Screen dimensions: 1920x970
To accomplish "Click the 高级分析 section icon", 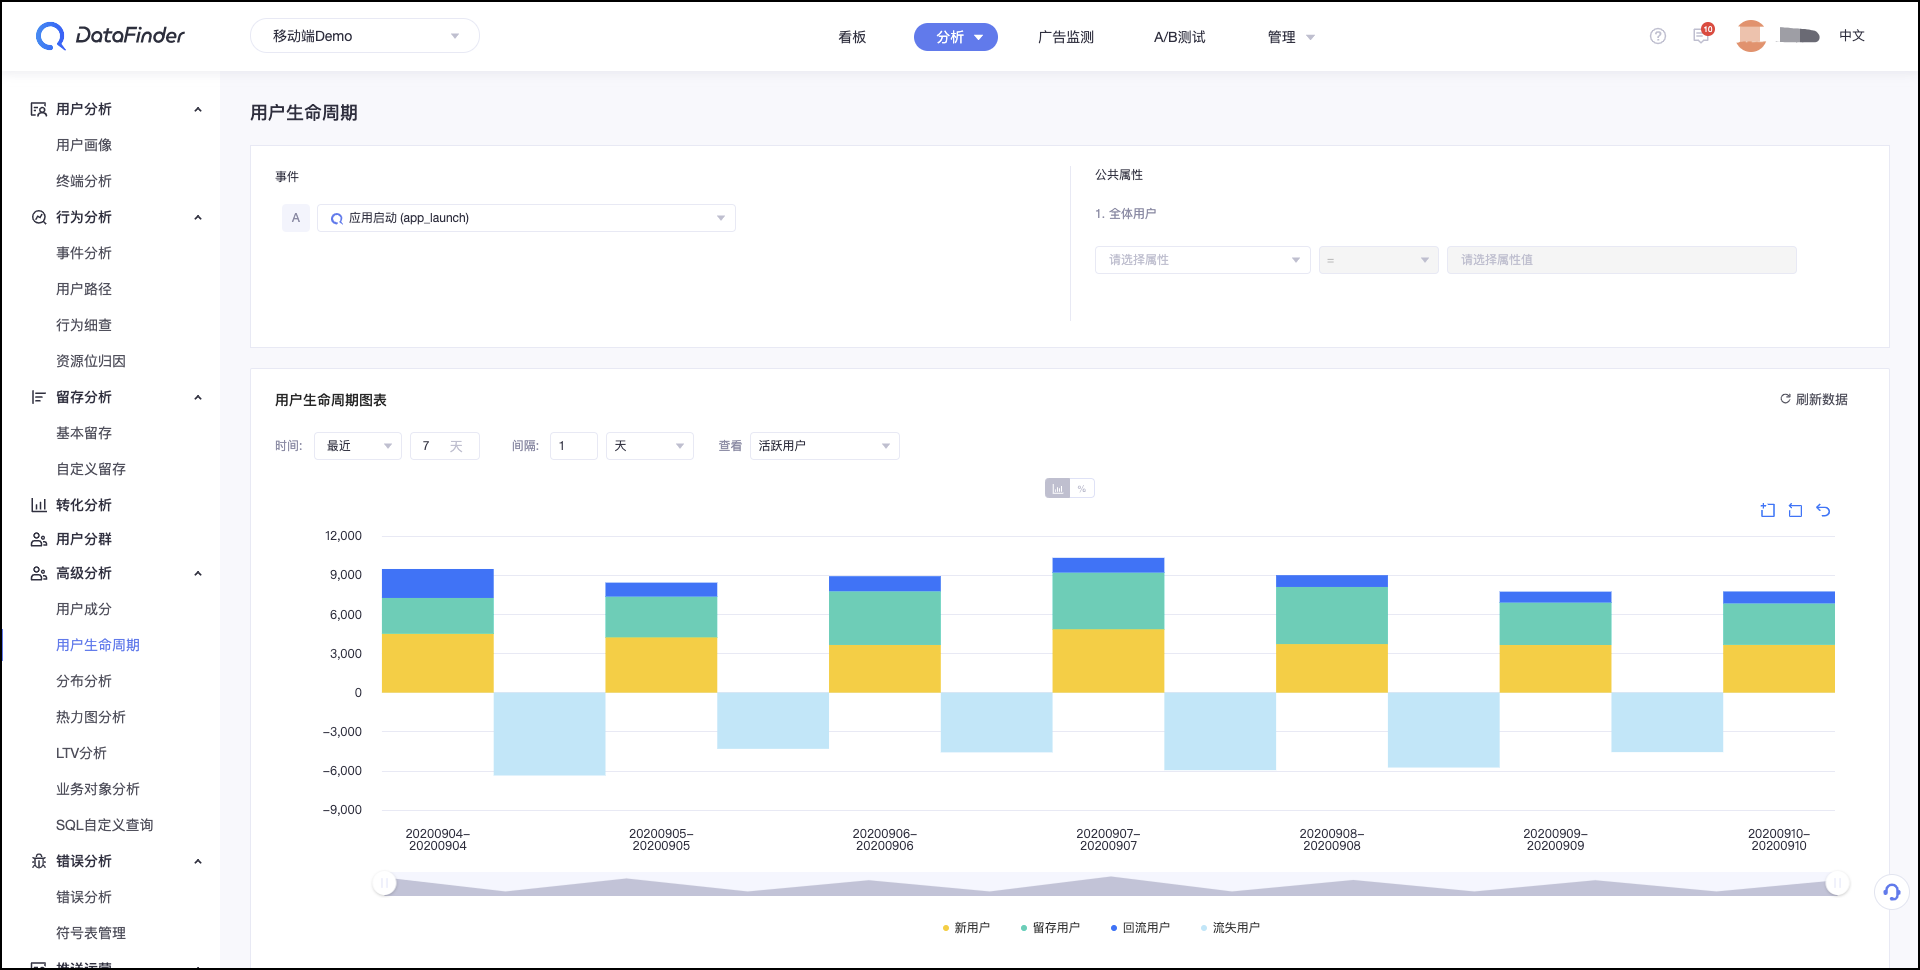I will [x=39, y=573].
